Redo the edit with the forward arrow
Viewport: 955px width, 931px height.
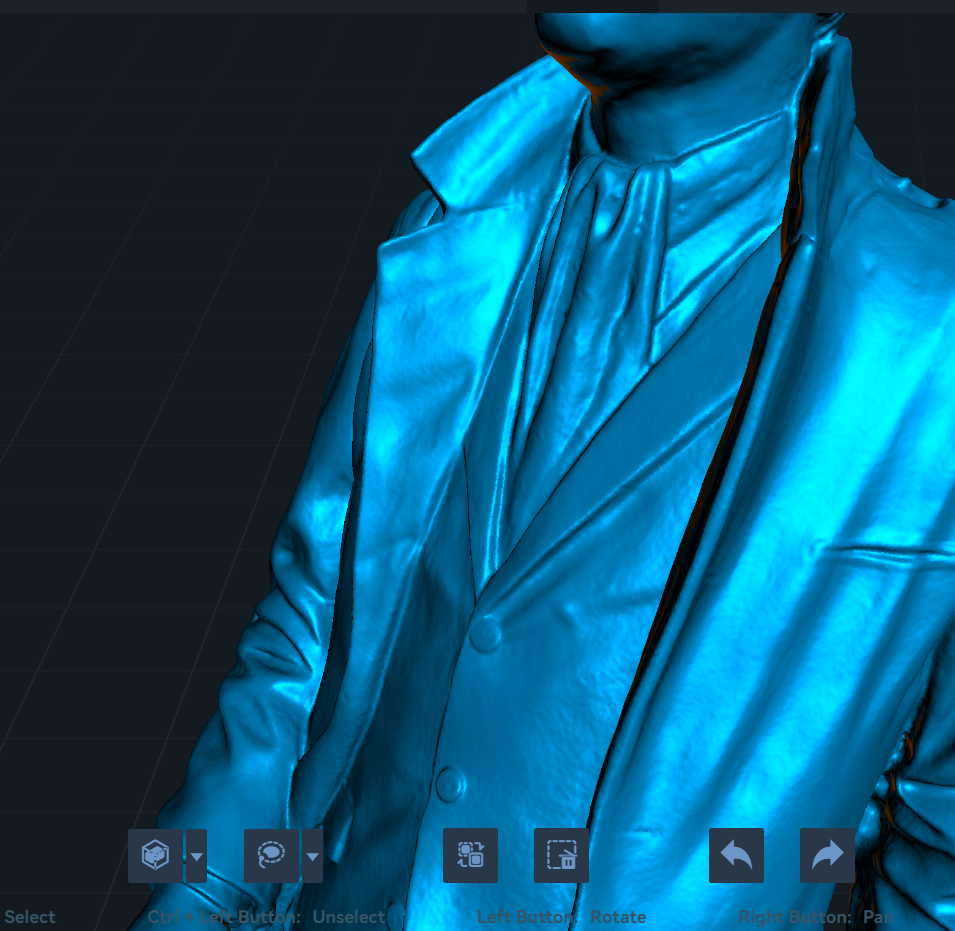click(827, 856)
